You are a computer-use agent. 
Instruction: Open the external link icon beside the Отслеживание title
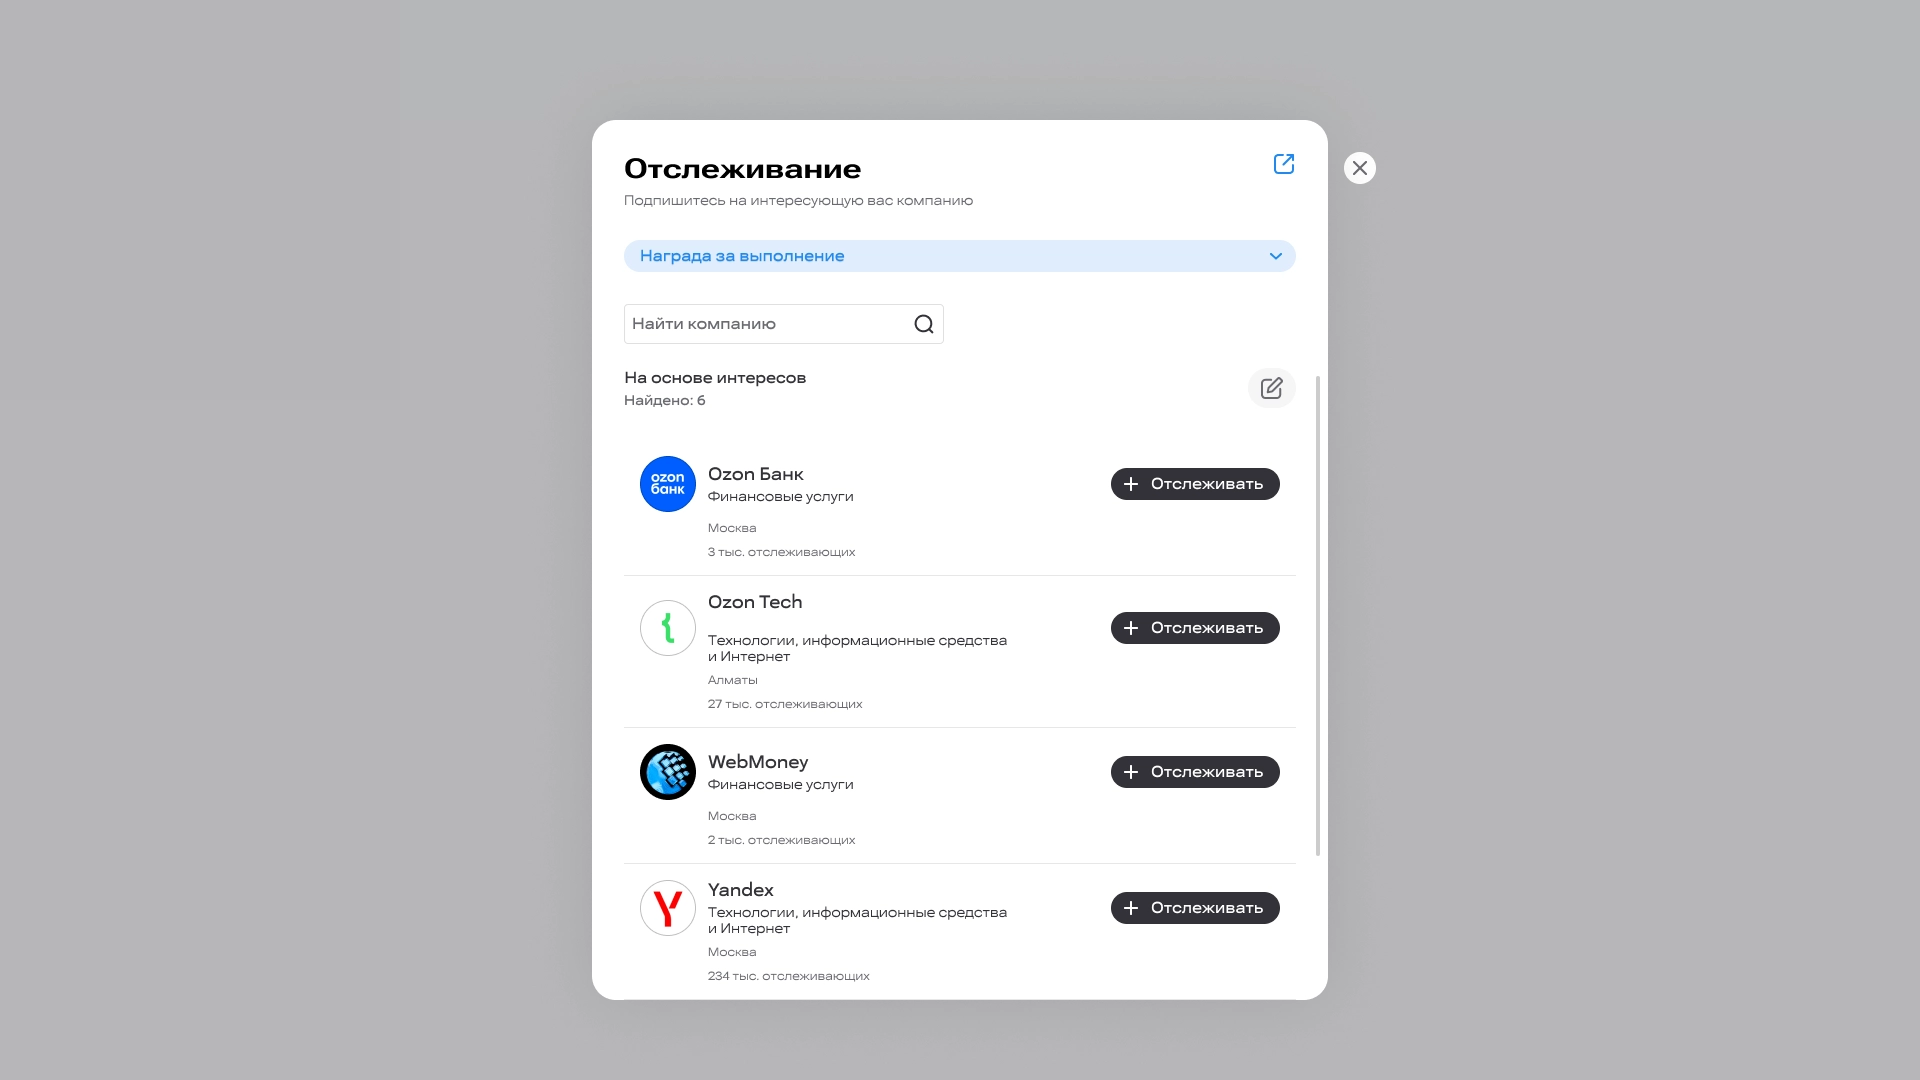(x=1284, y=164)
